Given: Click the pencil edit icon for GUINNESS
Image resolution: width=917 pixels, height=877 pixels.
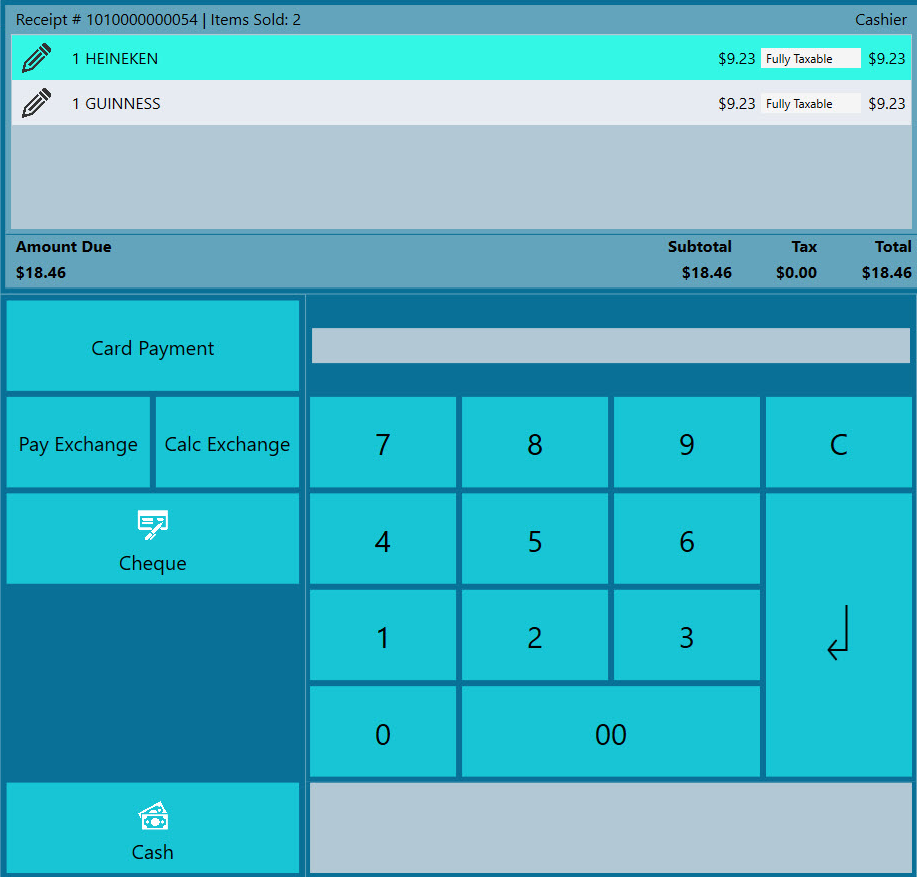Looking at the screenshot, I should [36, 103].
